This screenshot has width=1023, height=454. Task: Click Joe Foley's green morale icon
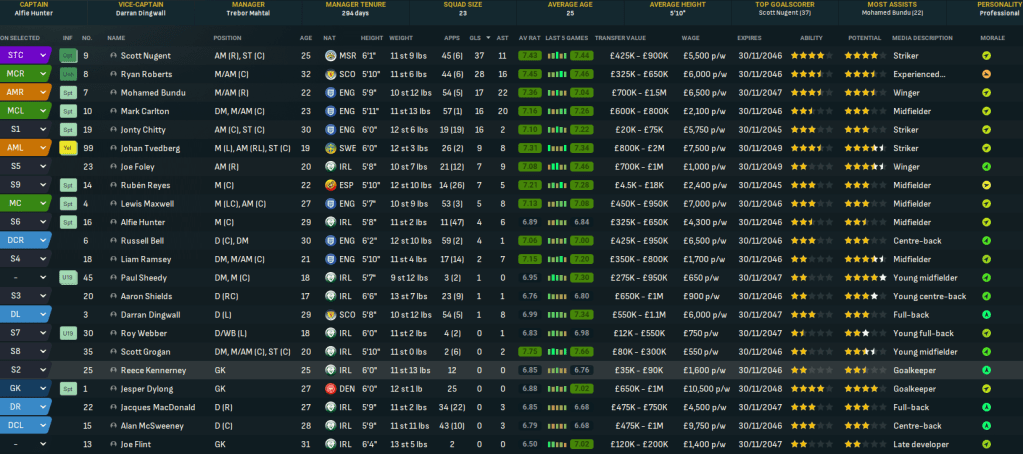click(x=987, y=166)
